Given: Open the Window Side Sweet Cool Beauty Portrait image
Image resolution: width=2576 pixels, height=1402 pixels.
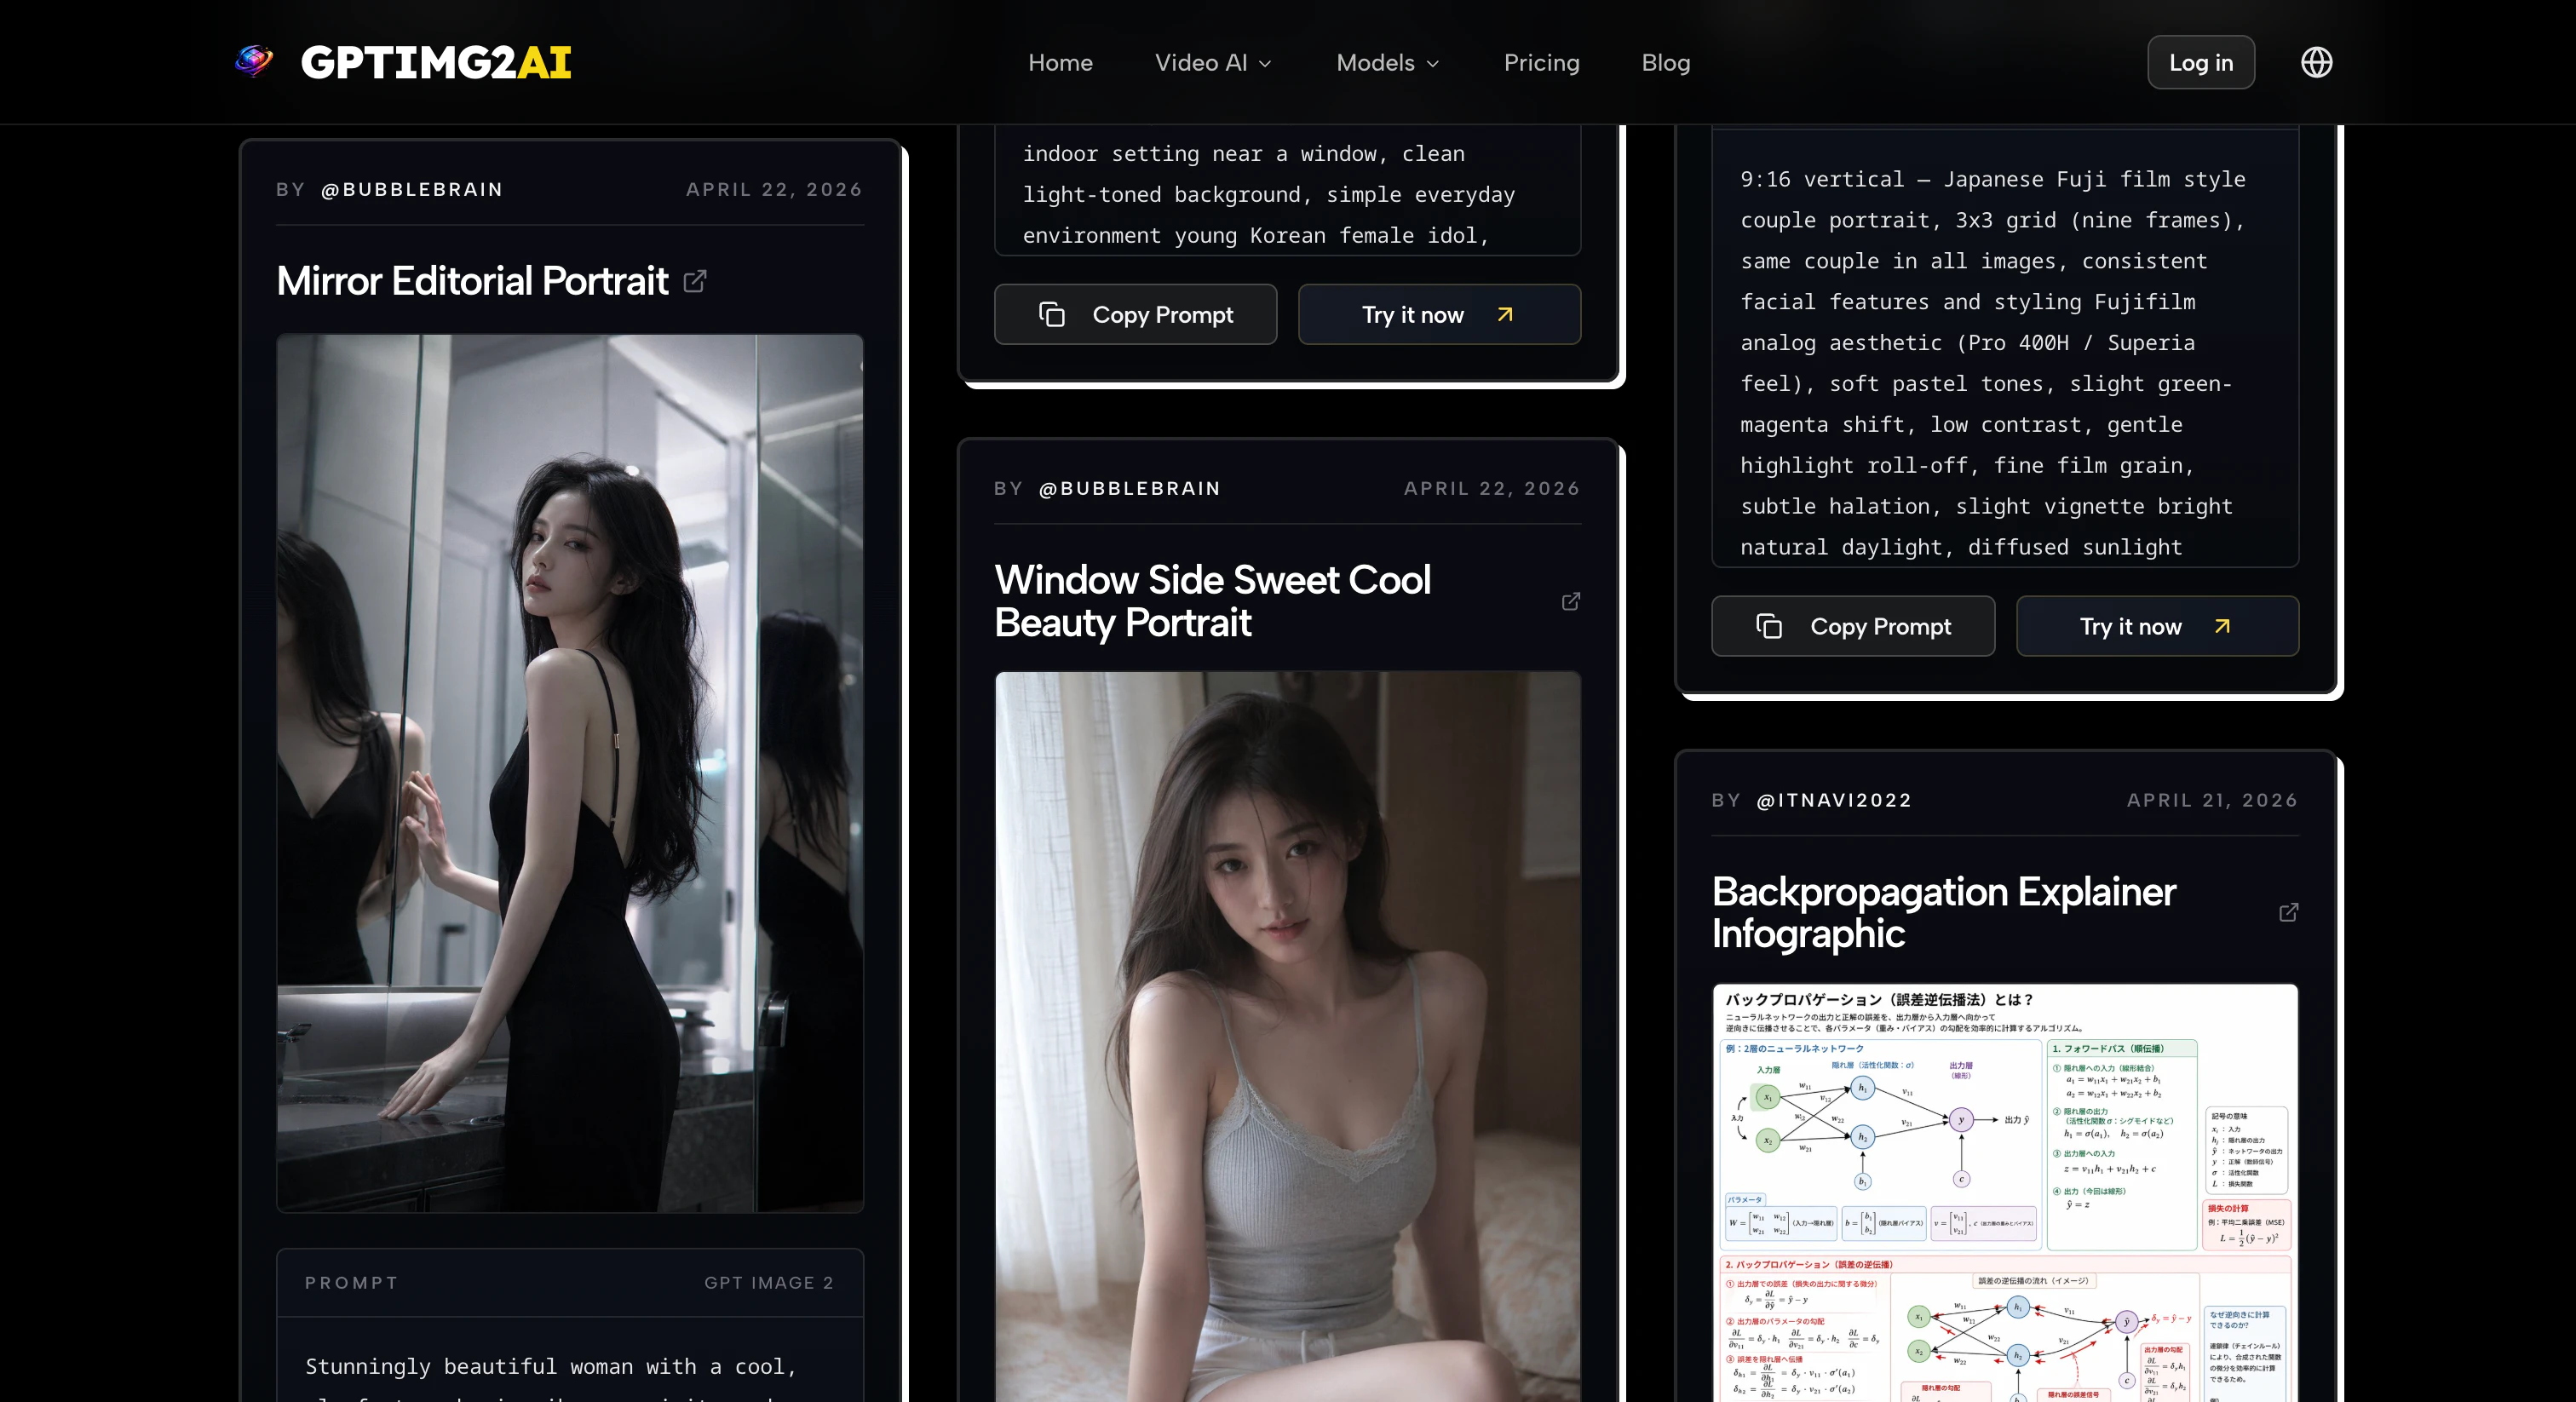Looking at the screenshot, I should (1287, 1030).
